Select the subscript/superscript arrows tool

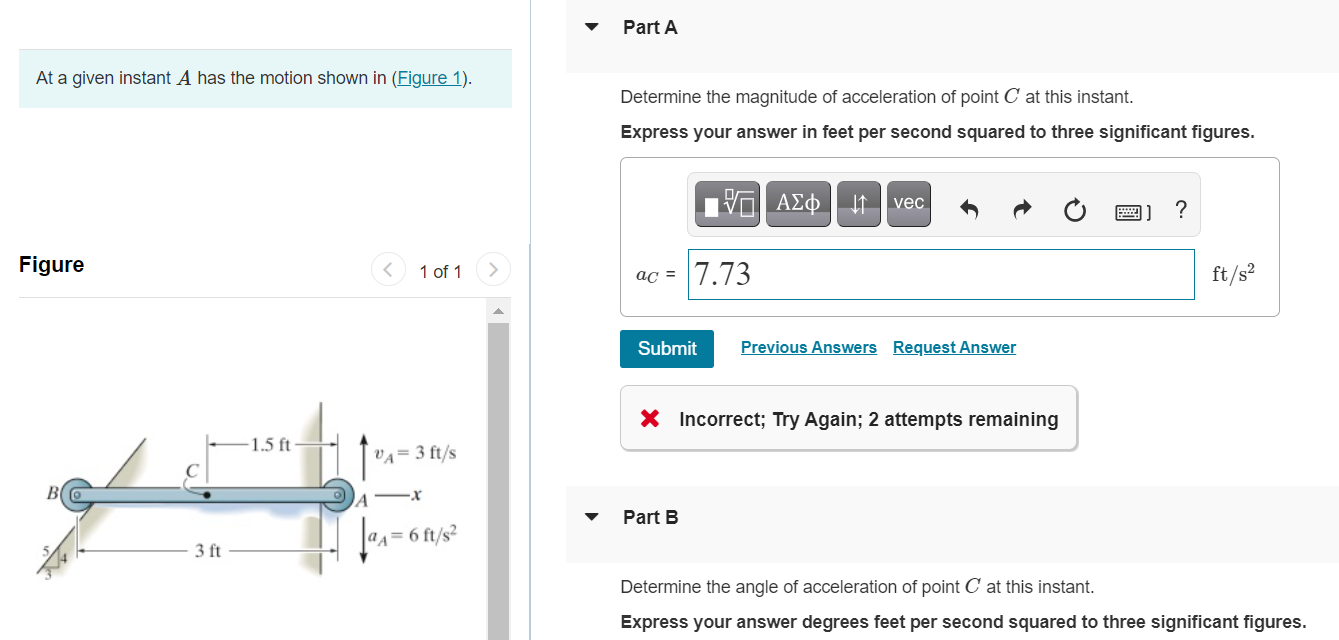coord(858,203)
